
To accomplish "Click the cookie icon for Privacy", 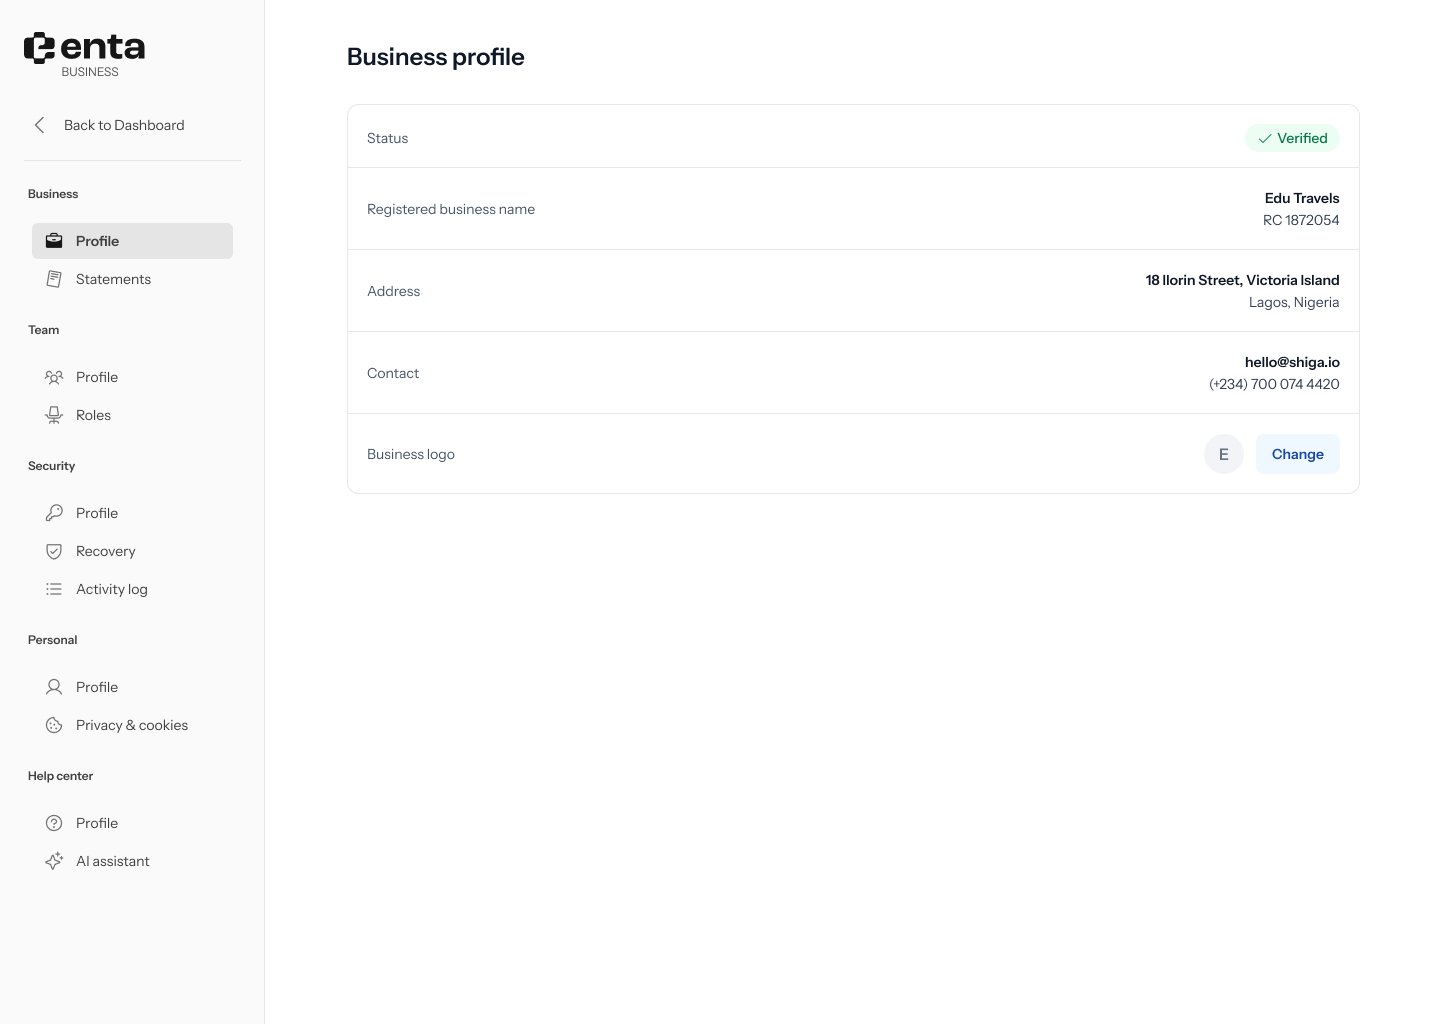I will [x=54, y=725].
